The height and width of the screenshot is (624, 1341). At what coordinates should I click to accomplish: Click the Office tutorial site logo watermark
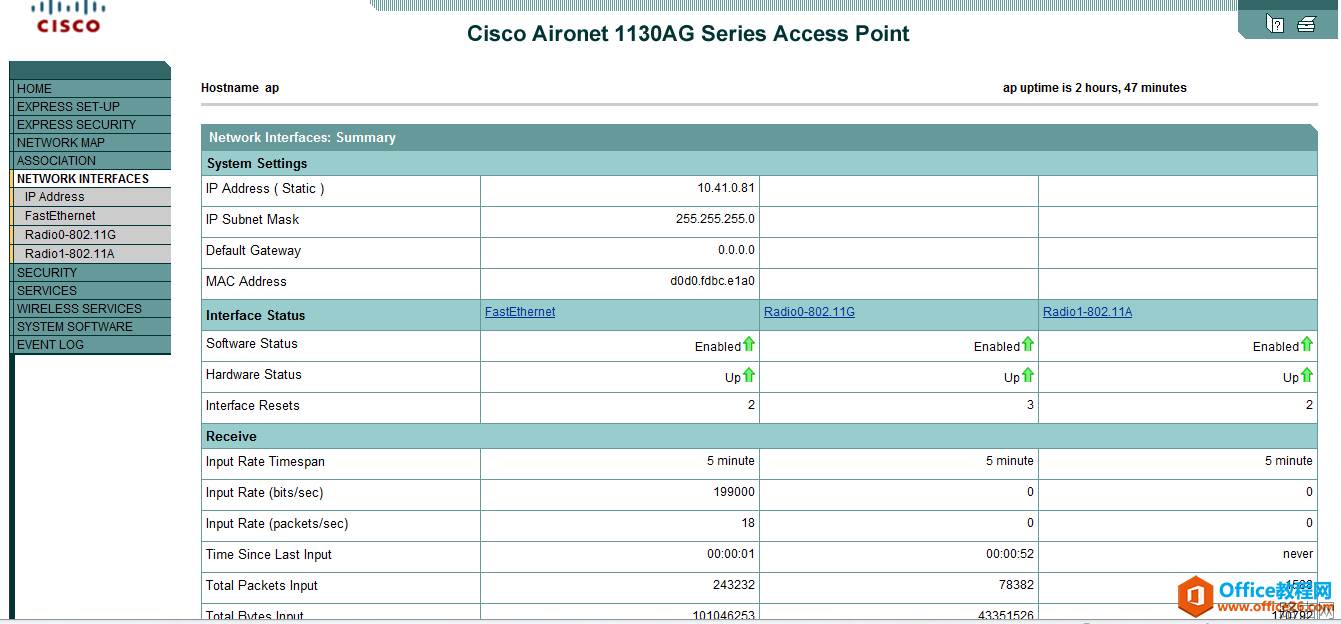(x=1256, y=597)
